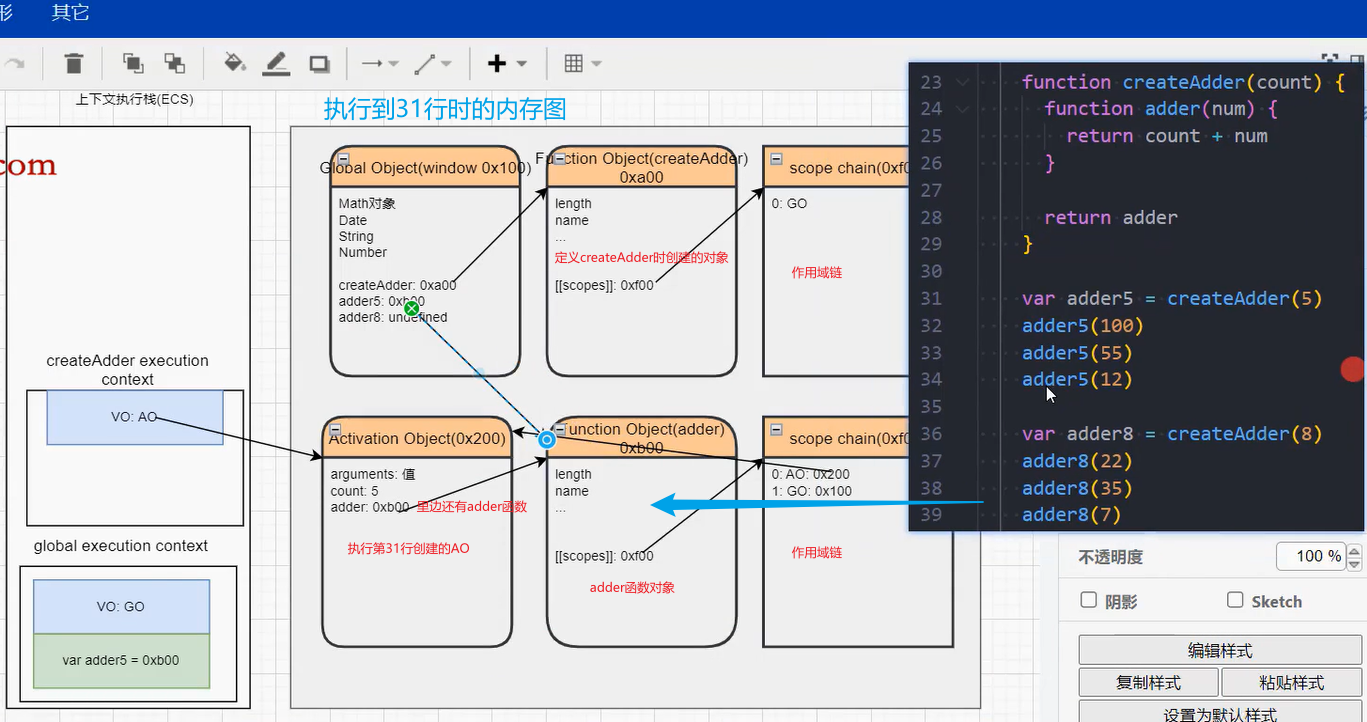Increase opacity with the up stepper arrow

tap(1354, 551)
